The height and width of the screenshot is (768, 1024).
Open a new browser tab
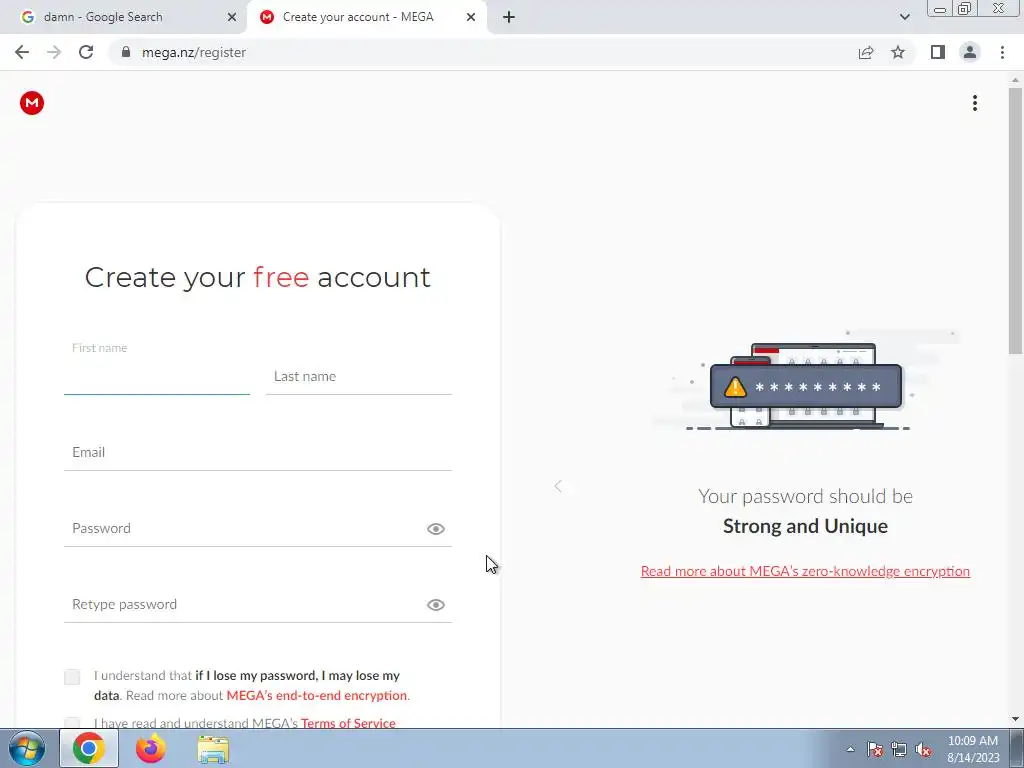[x=509, y=17]
